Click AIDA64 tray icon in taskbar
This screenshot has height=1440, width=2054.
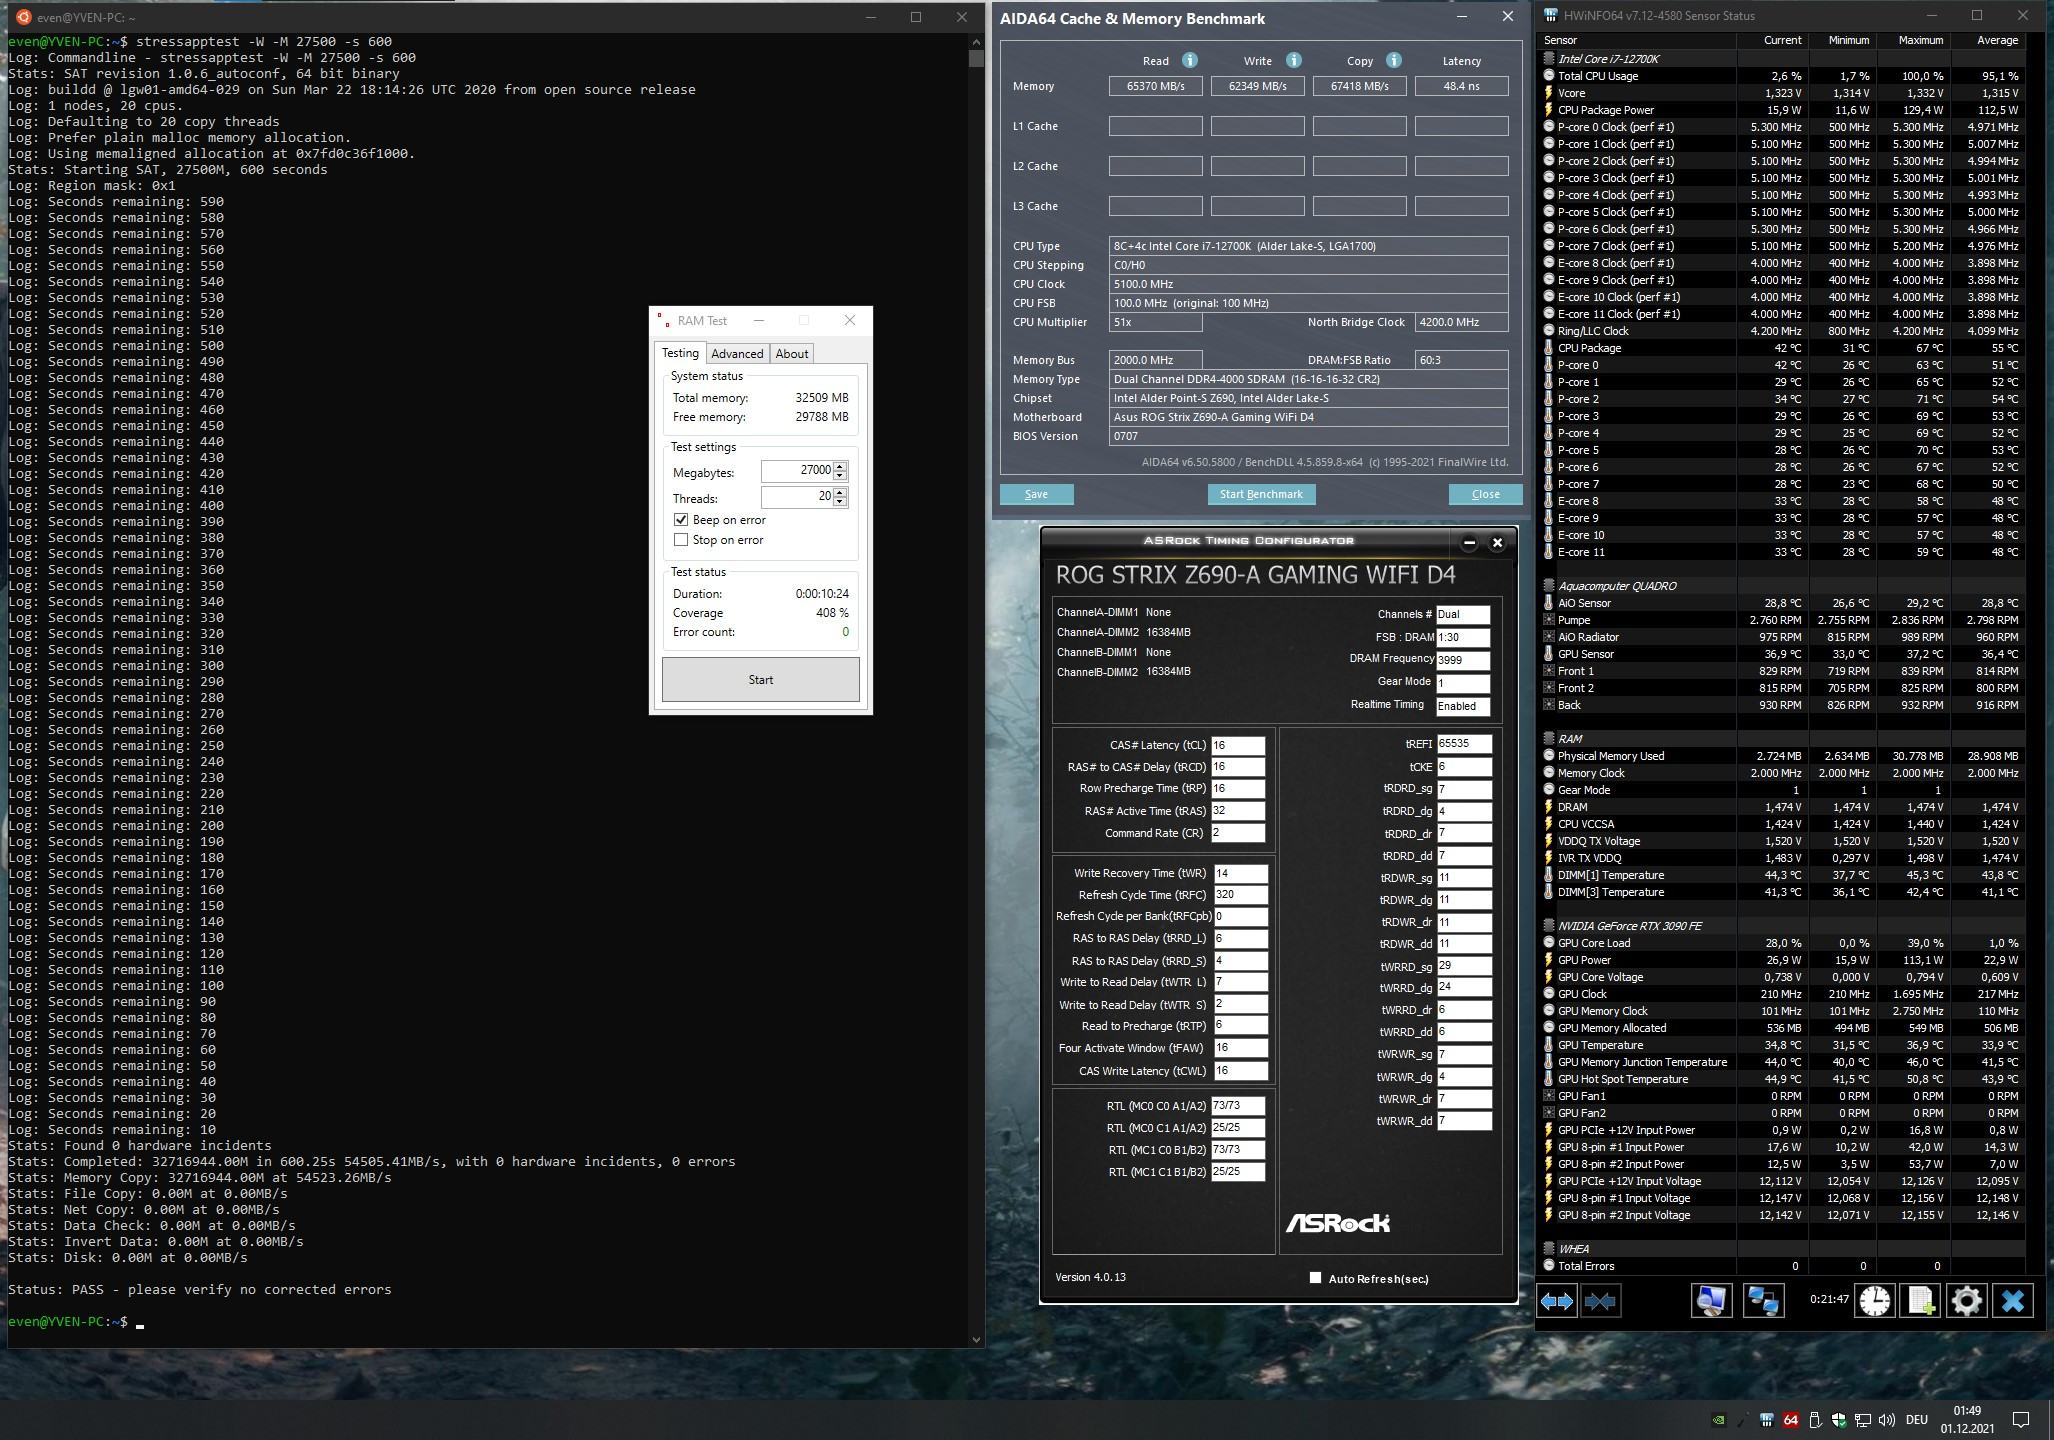click(x=1790, y=1420)
